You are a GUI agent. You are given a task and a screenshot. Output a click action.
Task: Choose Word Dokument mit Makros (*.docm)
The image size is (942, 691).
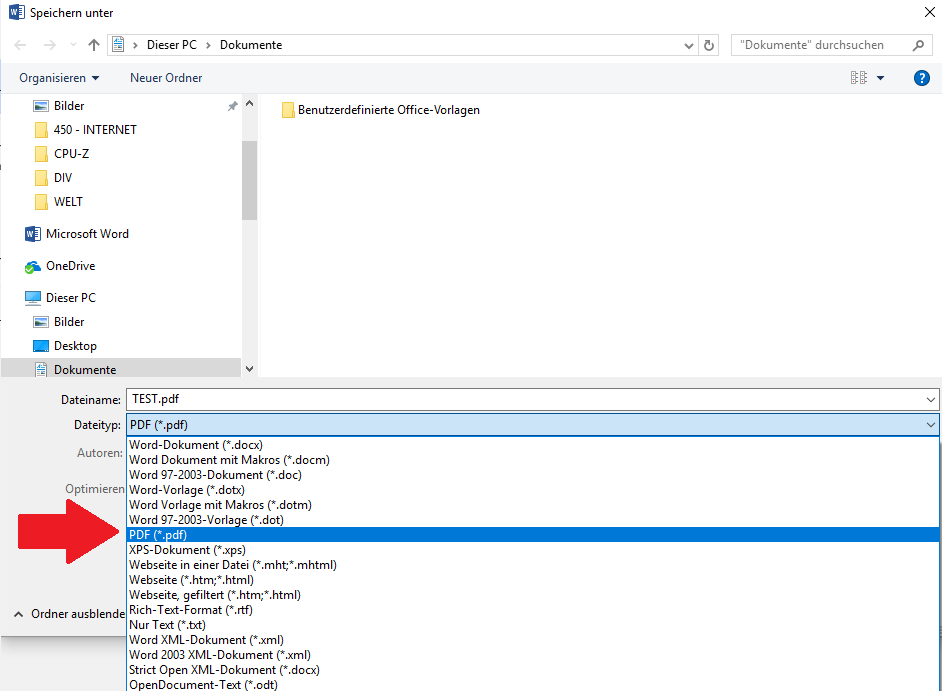tap(532, 460)
